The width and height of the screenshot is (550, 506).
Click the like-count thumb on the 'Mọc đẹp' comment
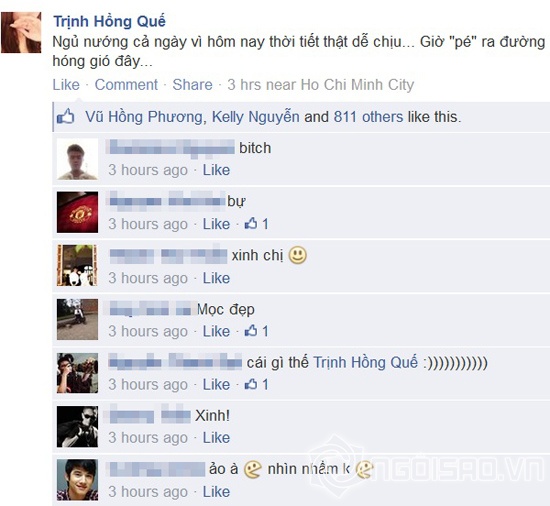(251, 331)
